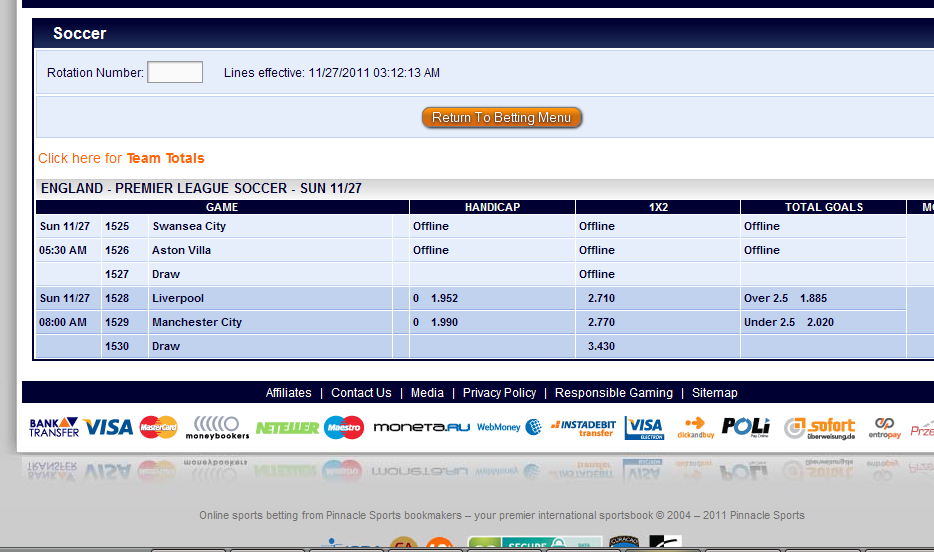This screenshot has width=934, height=552.
Task: Select Over 2.5 odds 1.885
Action: pyautogui.click(x=813, y=298)
